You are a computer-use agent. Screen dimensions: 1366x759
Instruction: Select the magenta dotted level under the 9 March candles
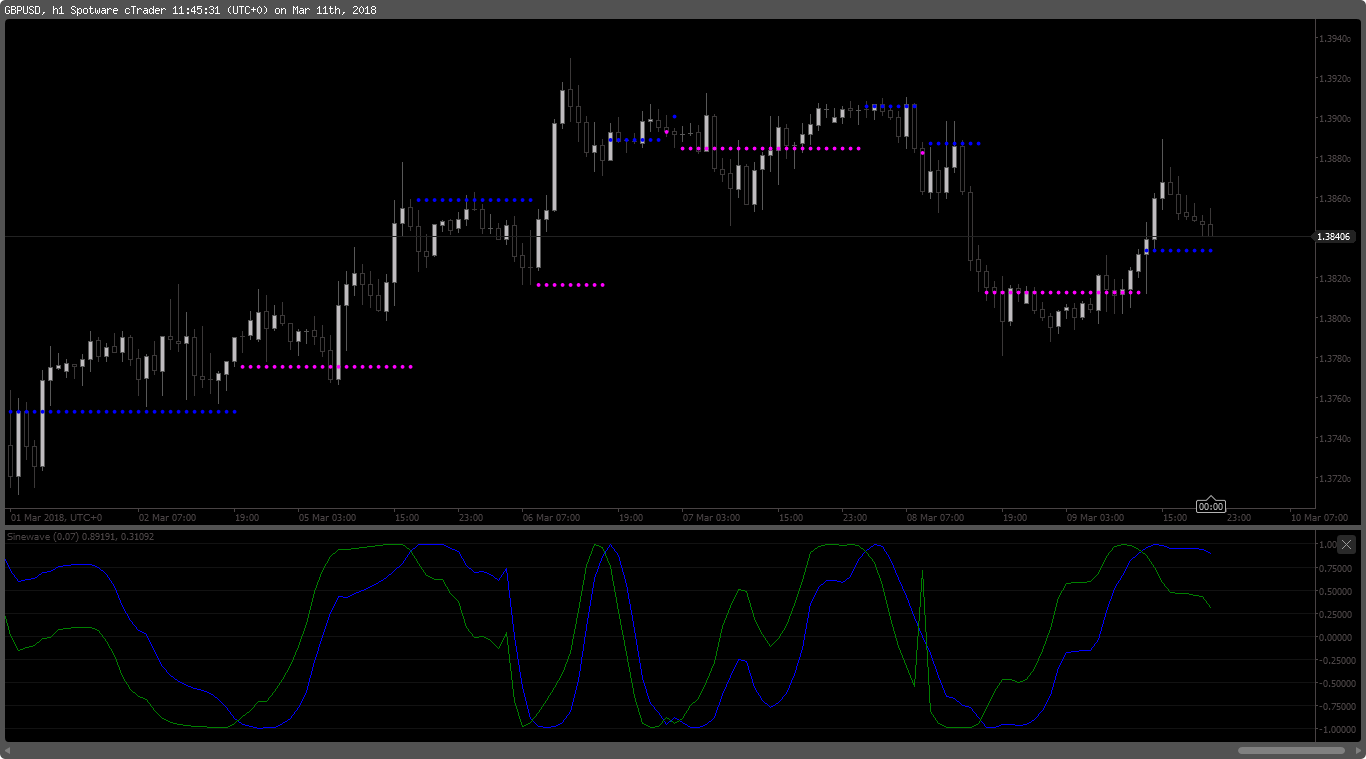(1063, 293)
